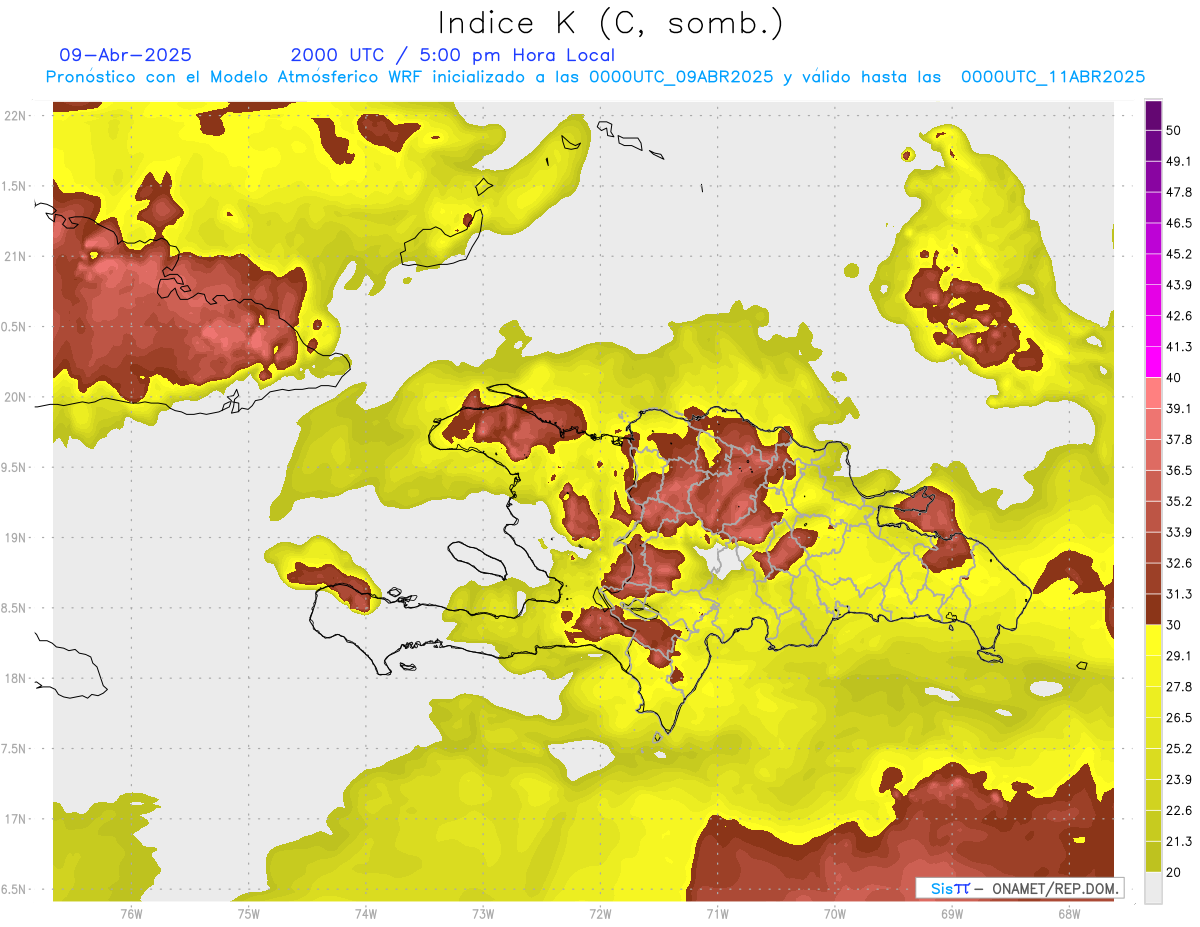Click the "74W" longitude label
Image resolution: width=1200 pixels, height=927 pixels.
click(x=366, y=913)
